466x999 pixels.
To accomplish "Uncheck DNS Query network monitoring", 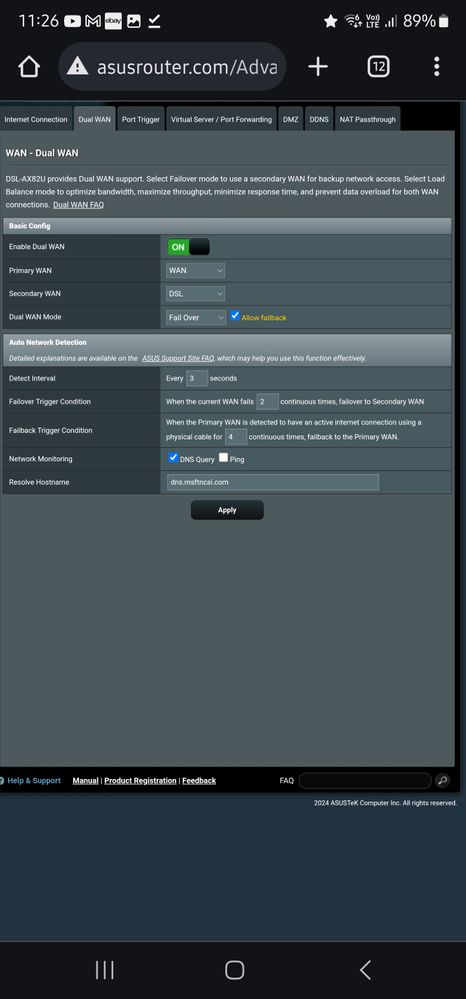I will coord(173,457).
